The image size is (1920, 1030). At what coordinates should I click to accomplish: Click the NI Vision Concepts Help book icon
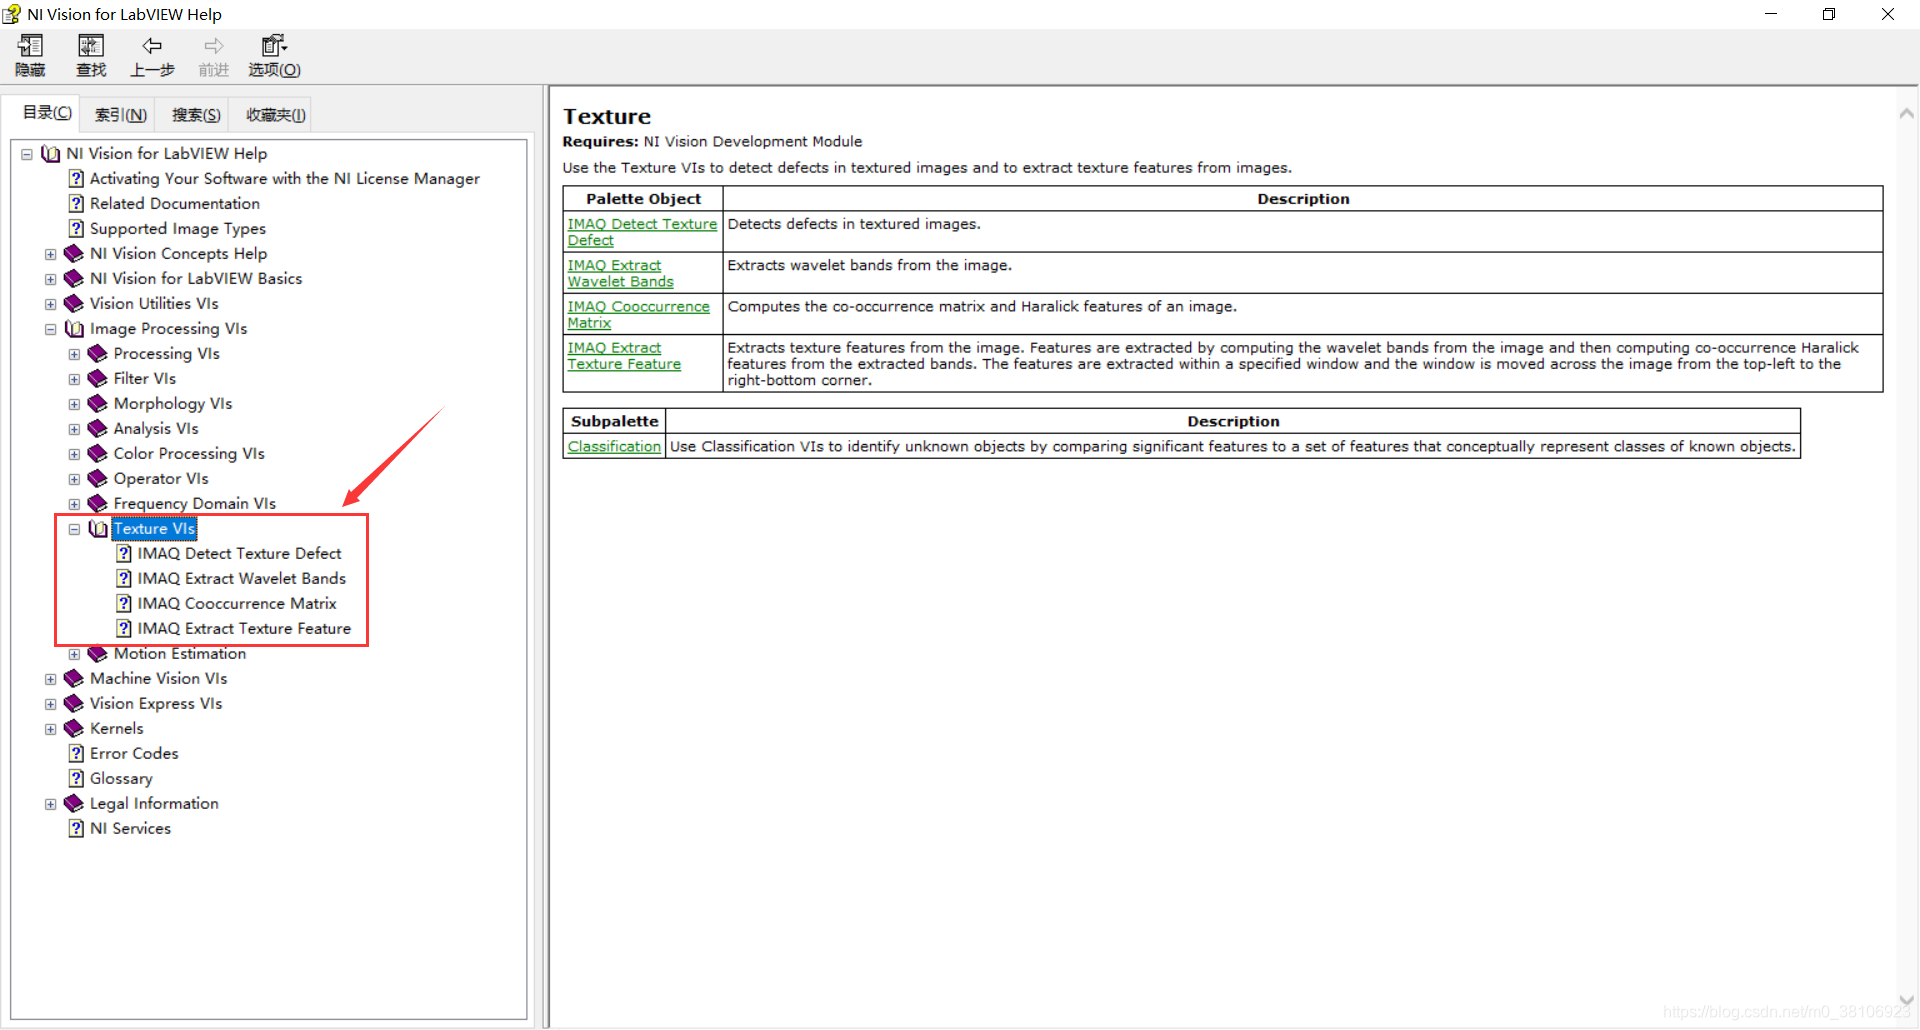[74, 254]
